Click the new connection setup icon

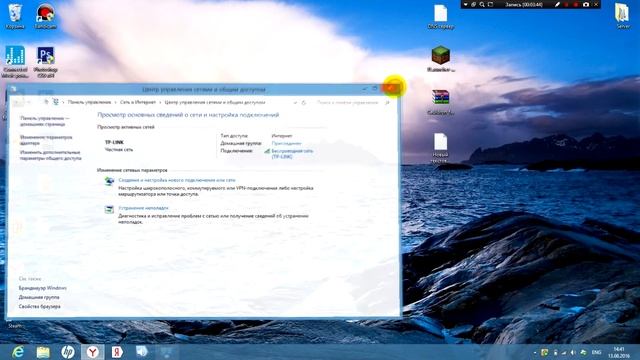(109, 181)
